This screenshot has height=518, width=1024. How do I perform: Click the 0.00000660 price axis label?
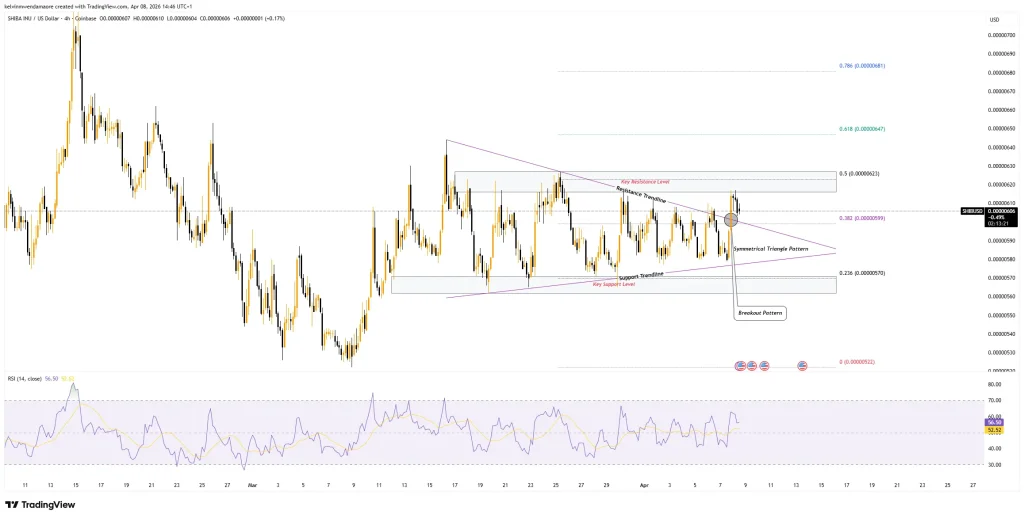[x=1001, y=110]
